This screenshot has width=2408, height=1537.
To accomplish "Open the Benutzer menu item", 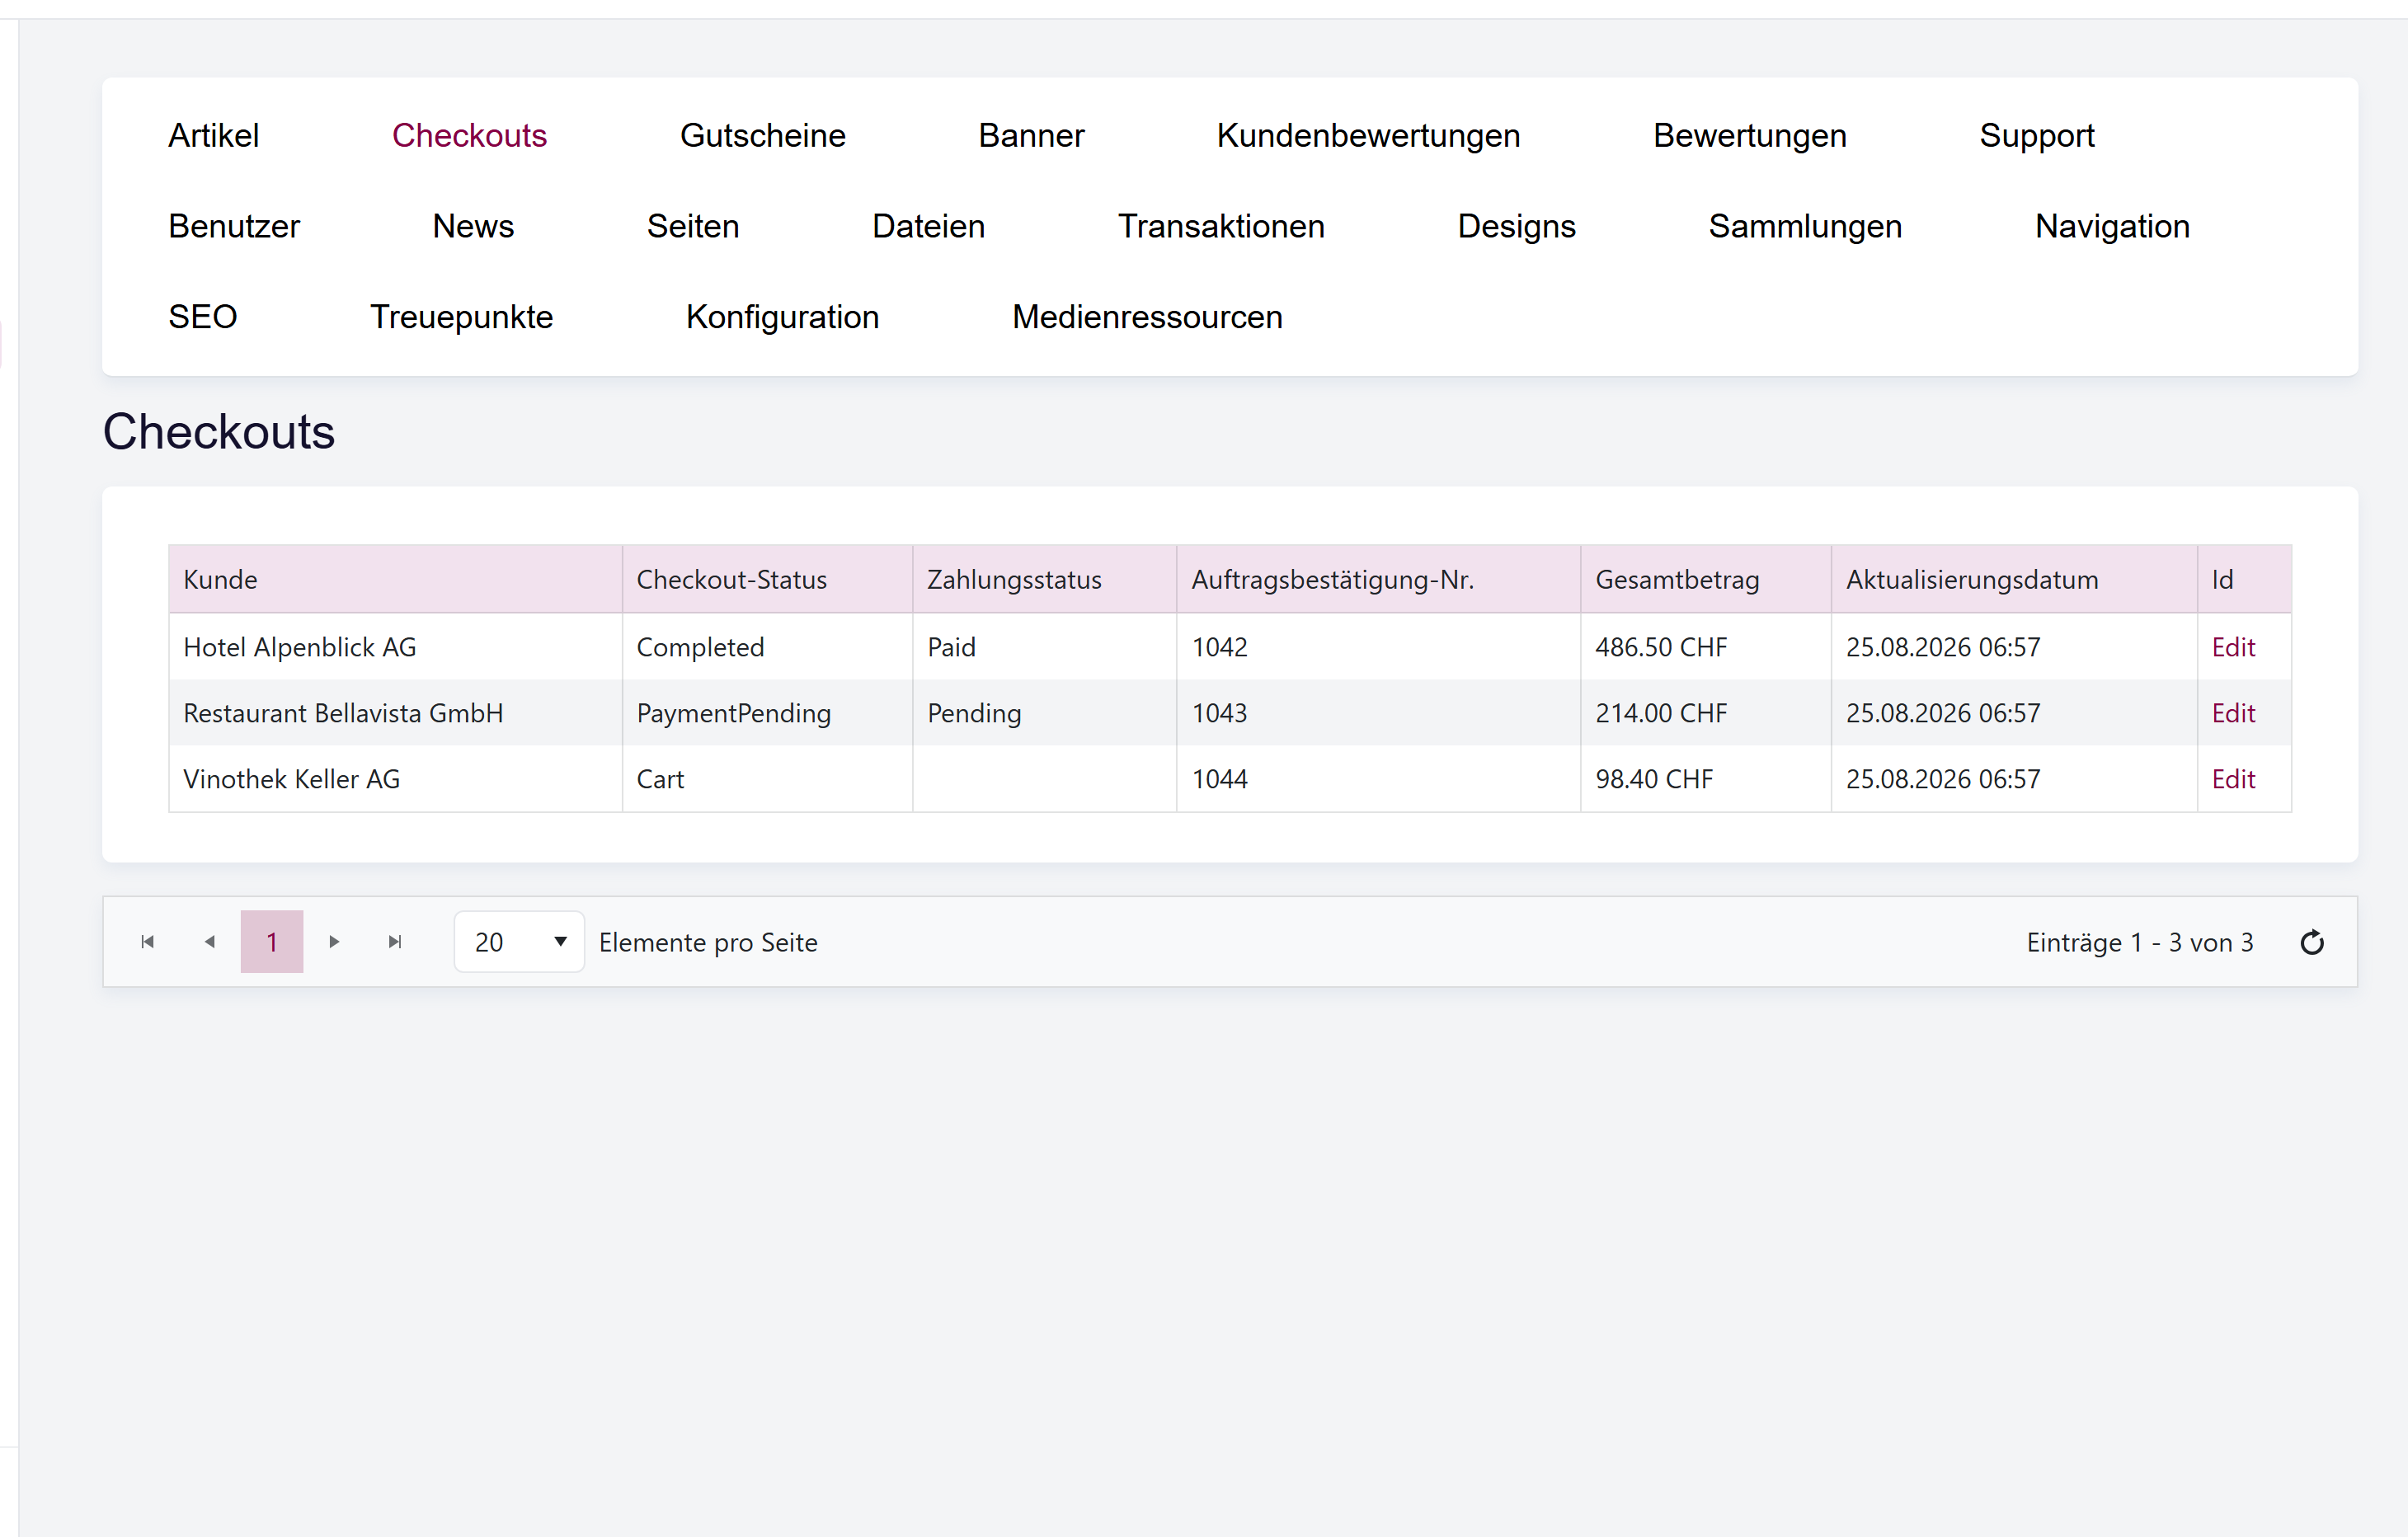I will [234, 227].
